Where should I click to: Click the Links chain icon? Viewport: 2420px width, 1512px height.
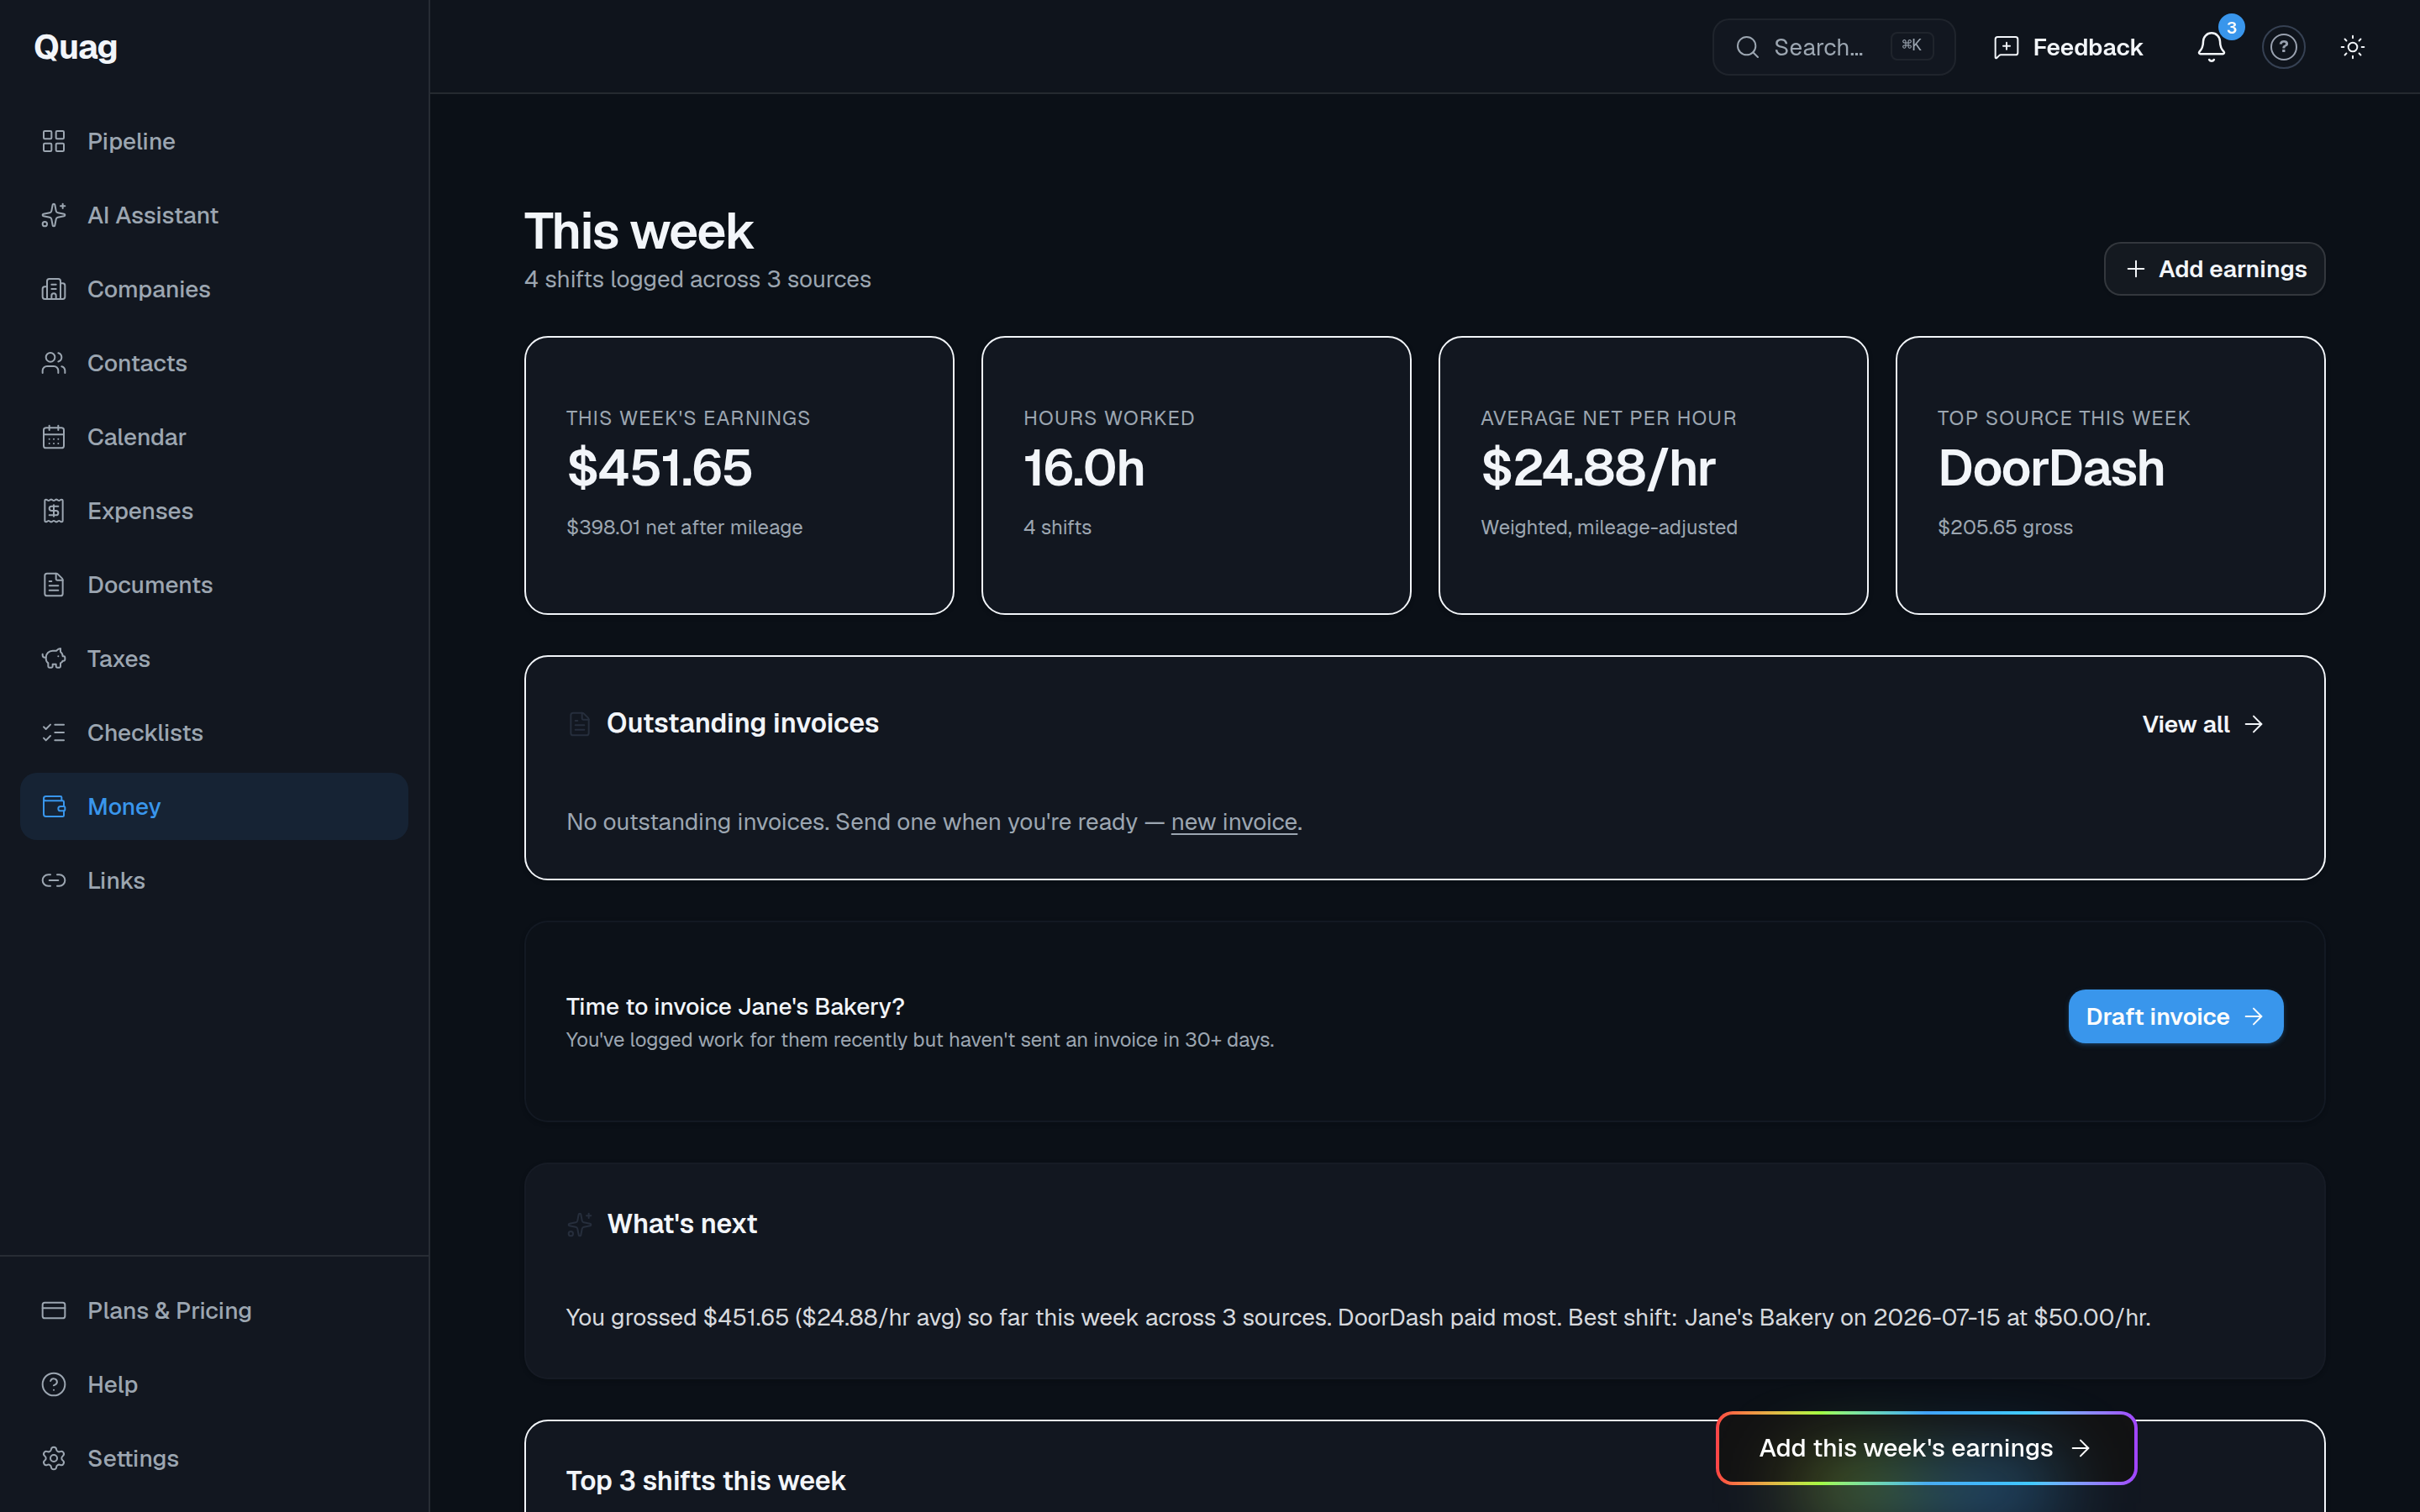click(54, 881)
